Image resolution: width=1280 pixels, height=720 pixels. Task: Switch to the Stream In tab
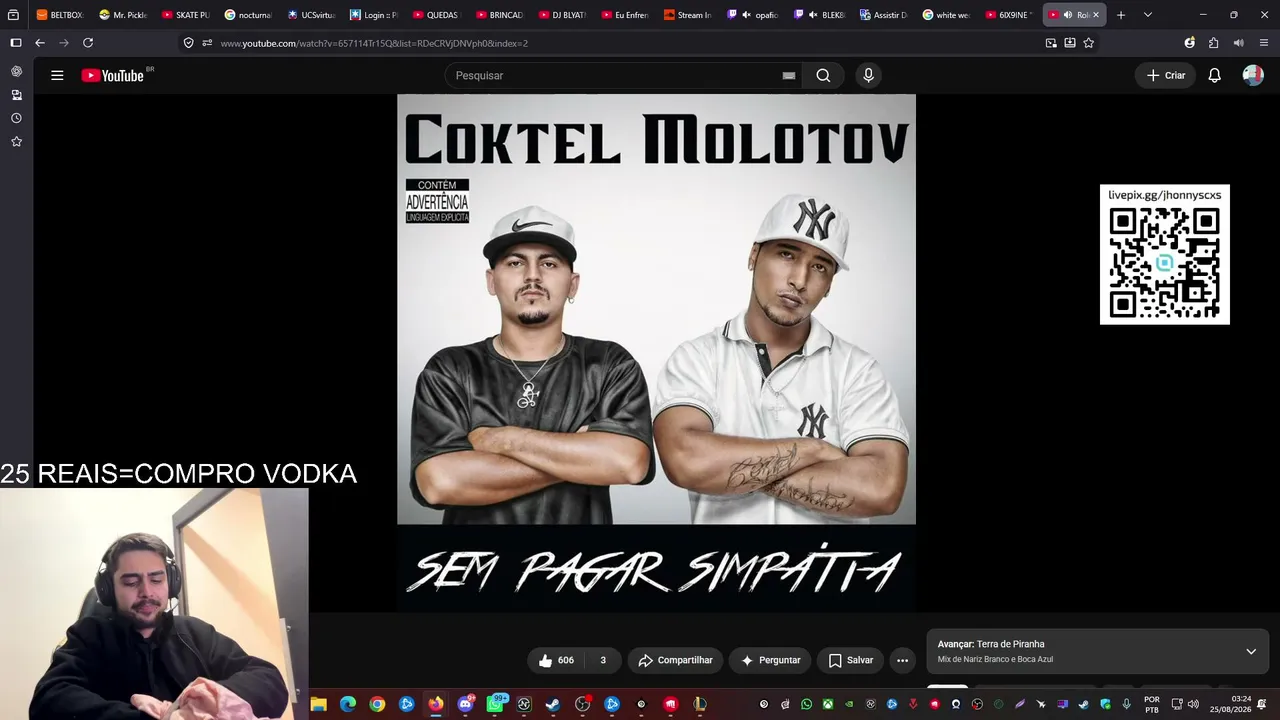tap(687, 15)
